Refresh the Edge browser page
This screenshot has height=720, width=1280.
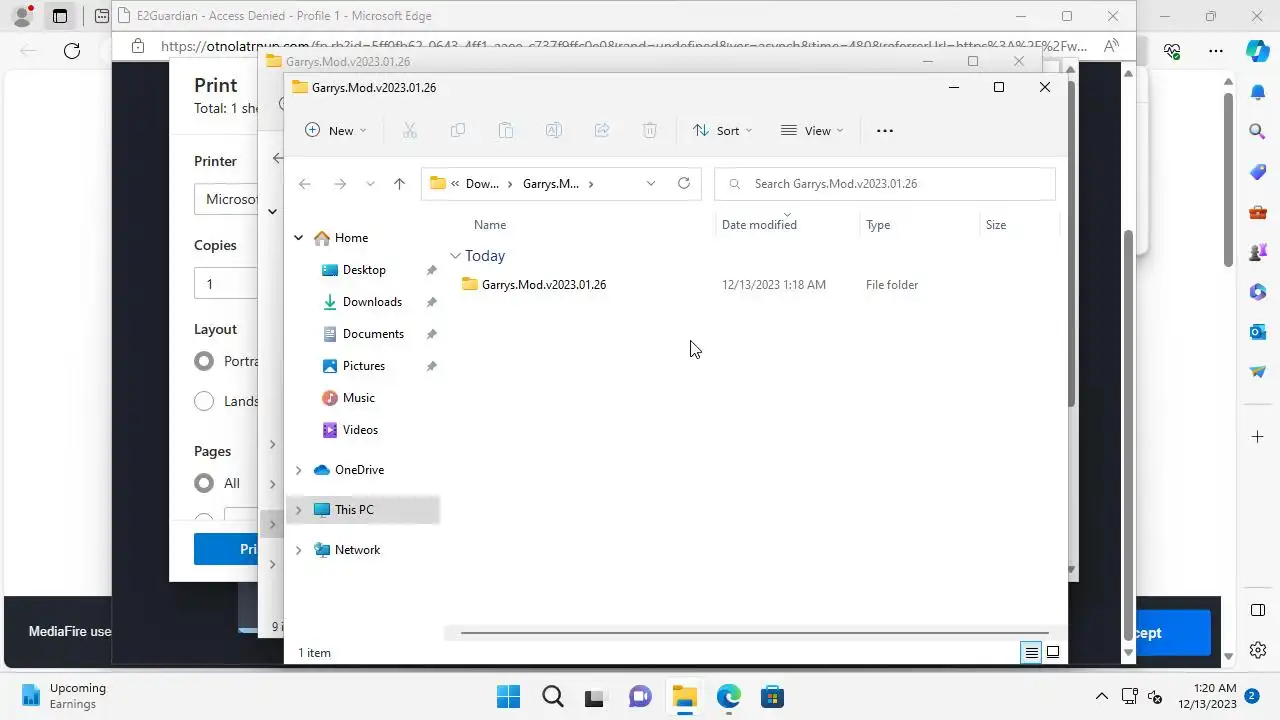tap(72, 51)
